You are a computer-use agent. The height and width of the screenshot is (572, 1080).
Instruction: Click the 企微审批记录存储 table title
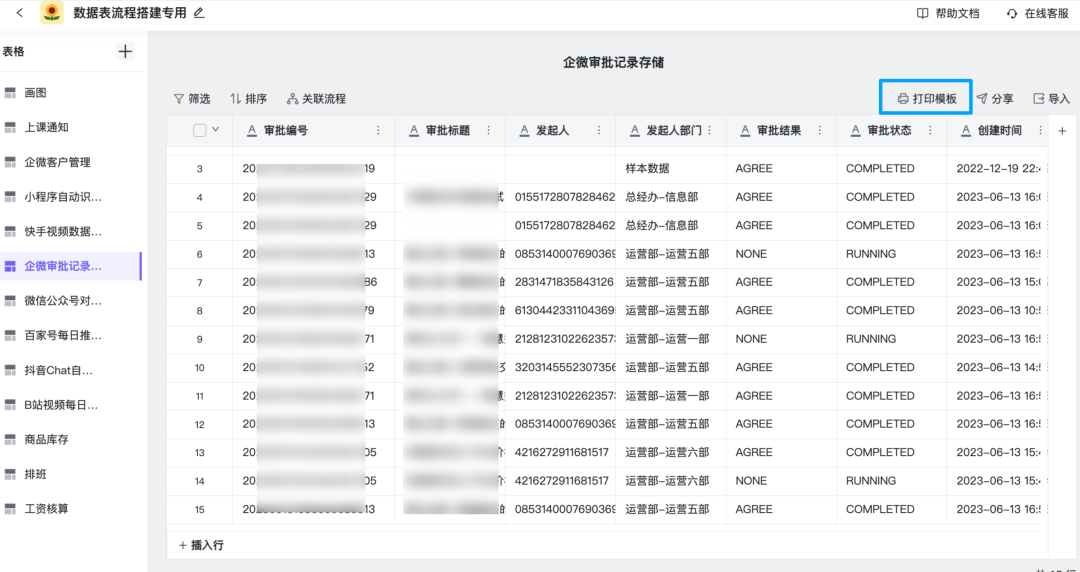click(613, 63)
